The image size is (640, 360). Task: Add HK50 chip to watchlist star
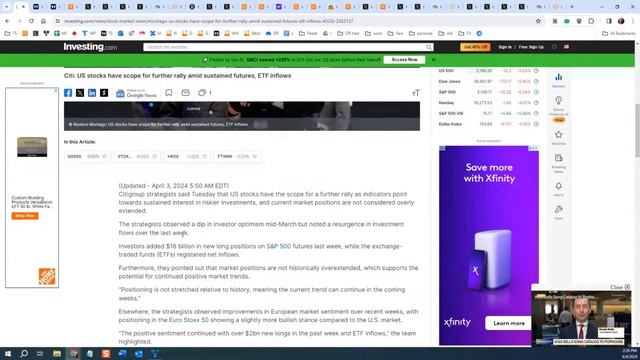(x=204, y=156)
